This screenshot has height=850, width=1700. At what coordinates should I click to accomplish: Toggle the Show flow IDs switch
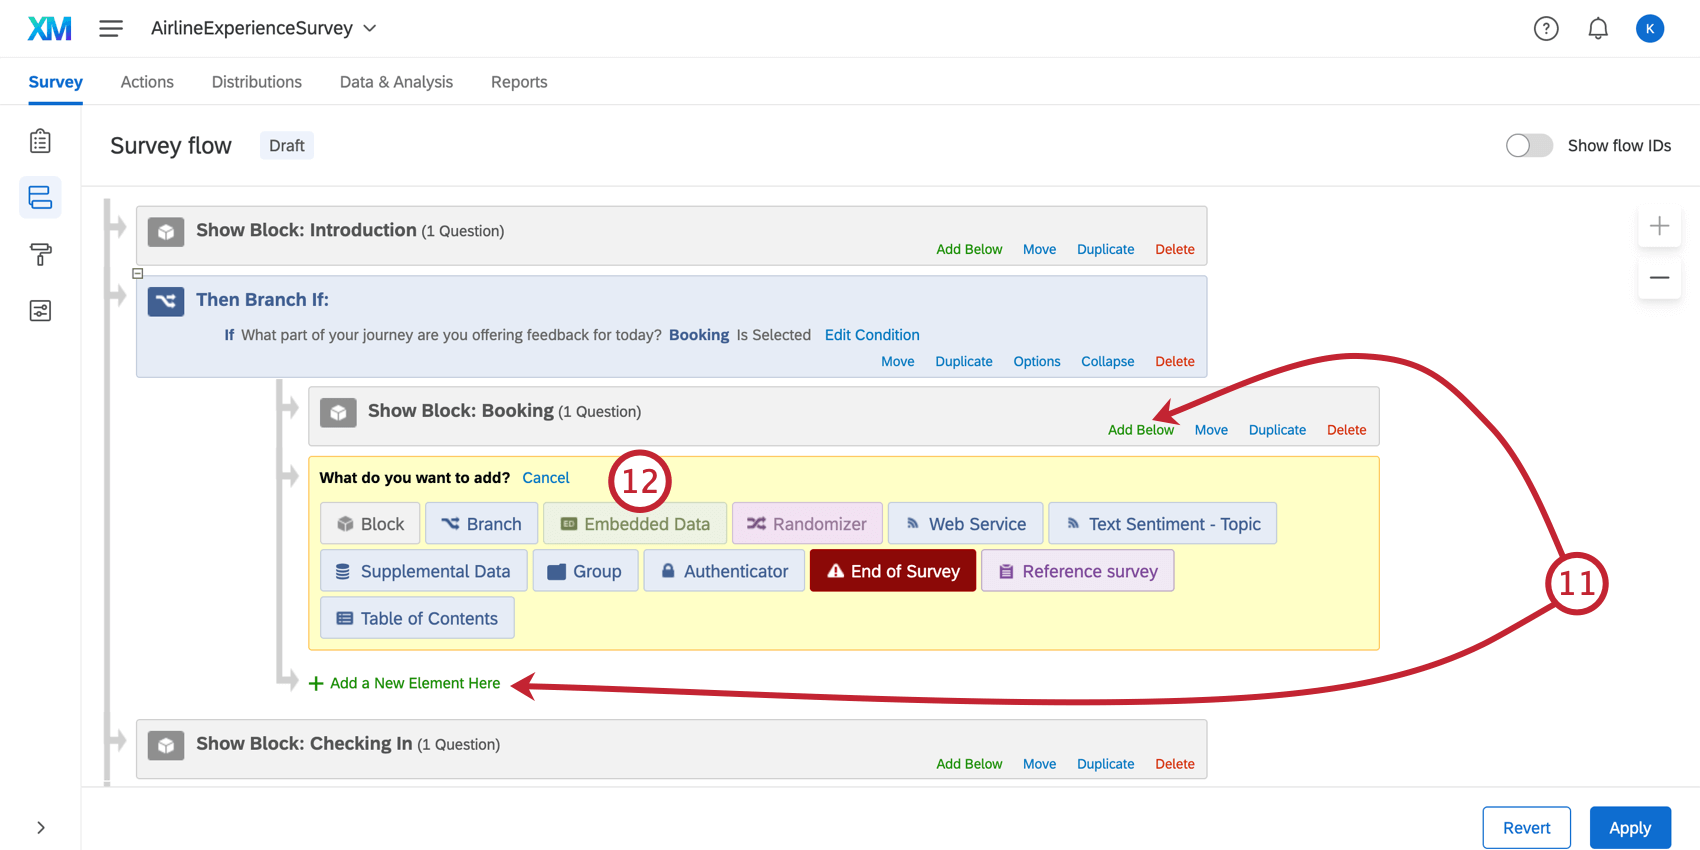pos(1529,146)
